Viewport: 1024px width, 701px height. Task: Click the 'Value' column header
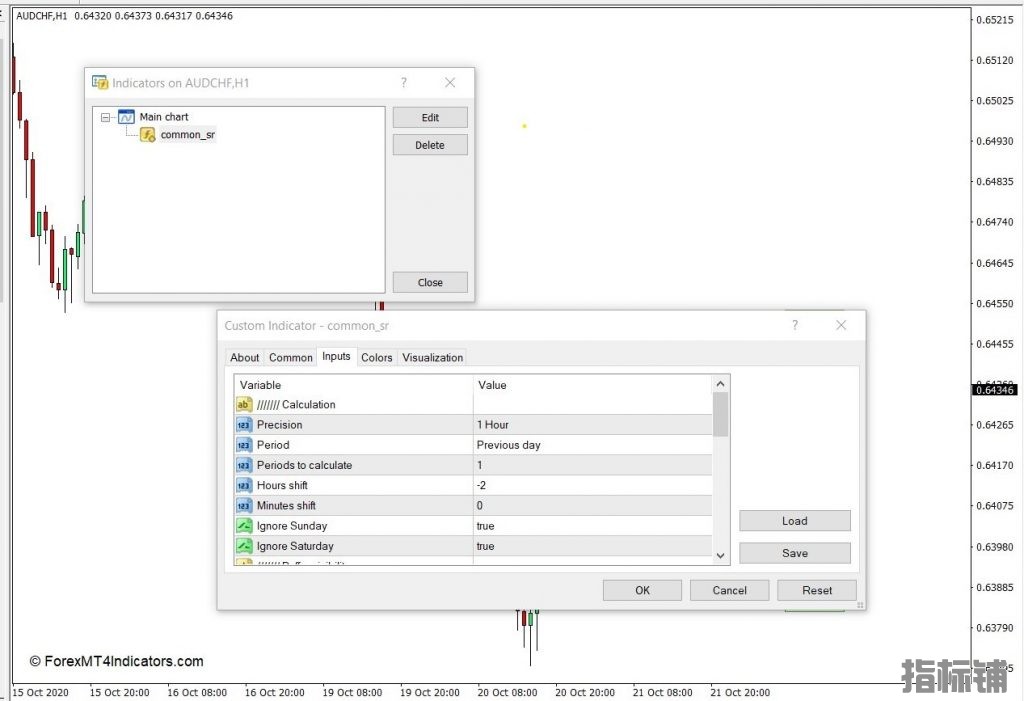[492, 385]
